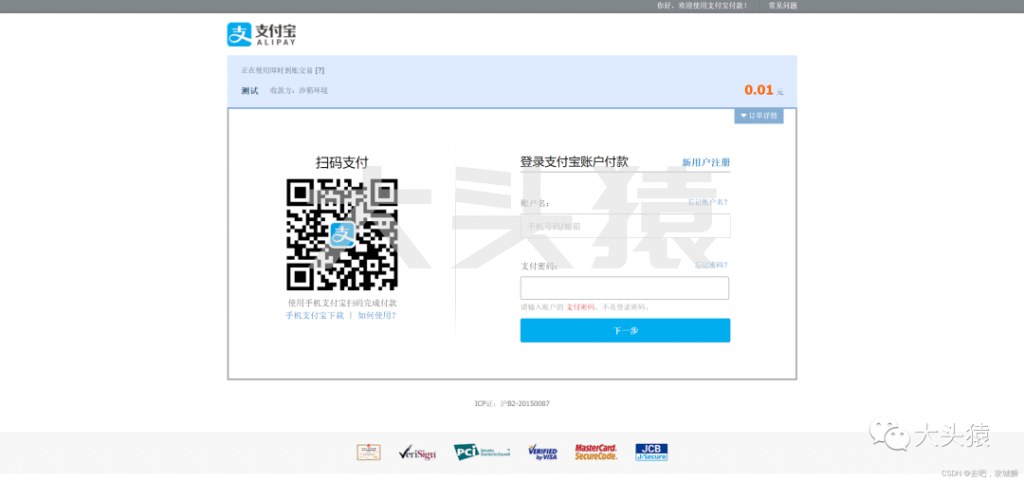Click the QR code image for scan payment
This screenshot has width=1024, height=481.
pos(342,234)
